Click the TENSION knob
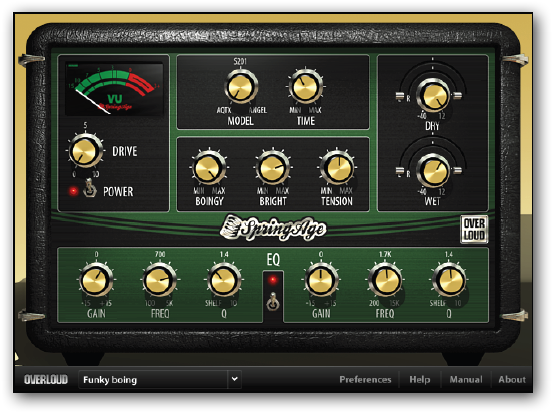Viewport: 553px width, 413px height. click(x=337, y=168)
